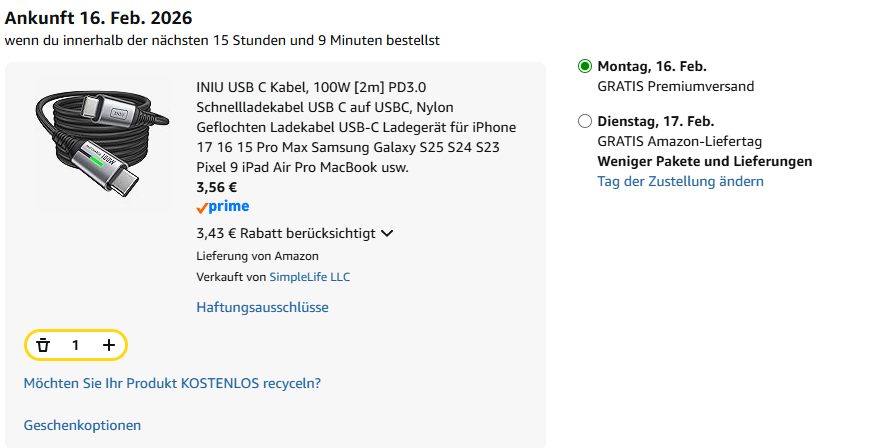Click the GRATIS Amazon-Liefertag label

click(x=680, y=142)
